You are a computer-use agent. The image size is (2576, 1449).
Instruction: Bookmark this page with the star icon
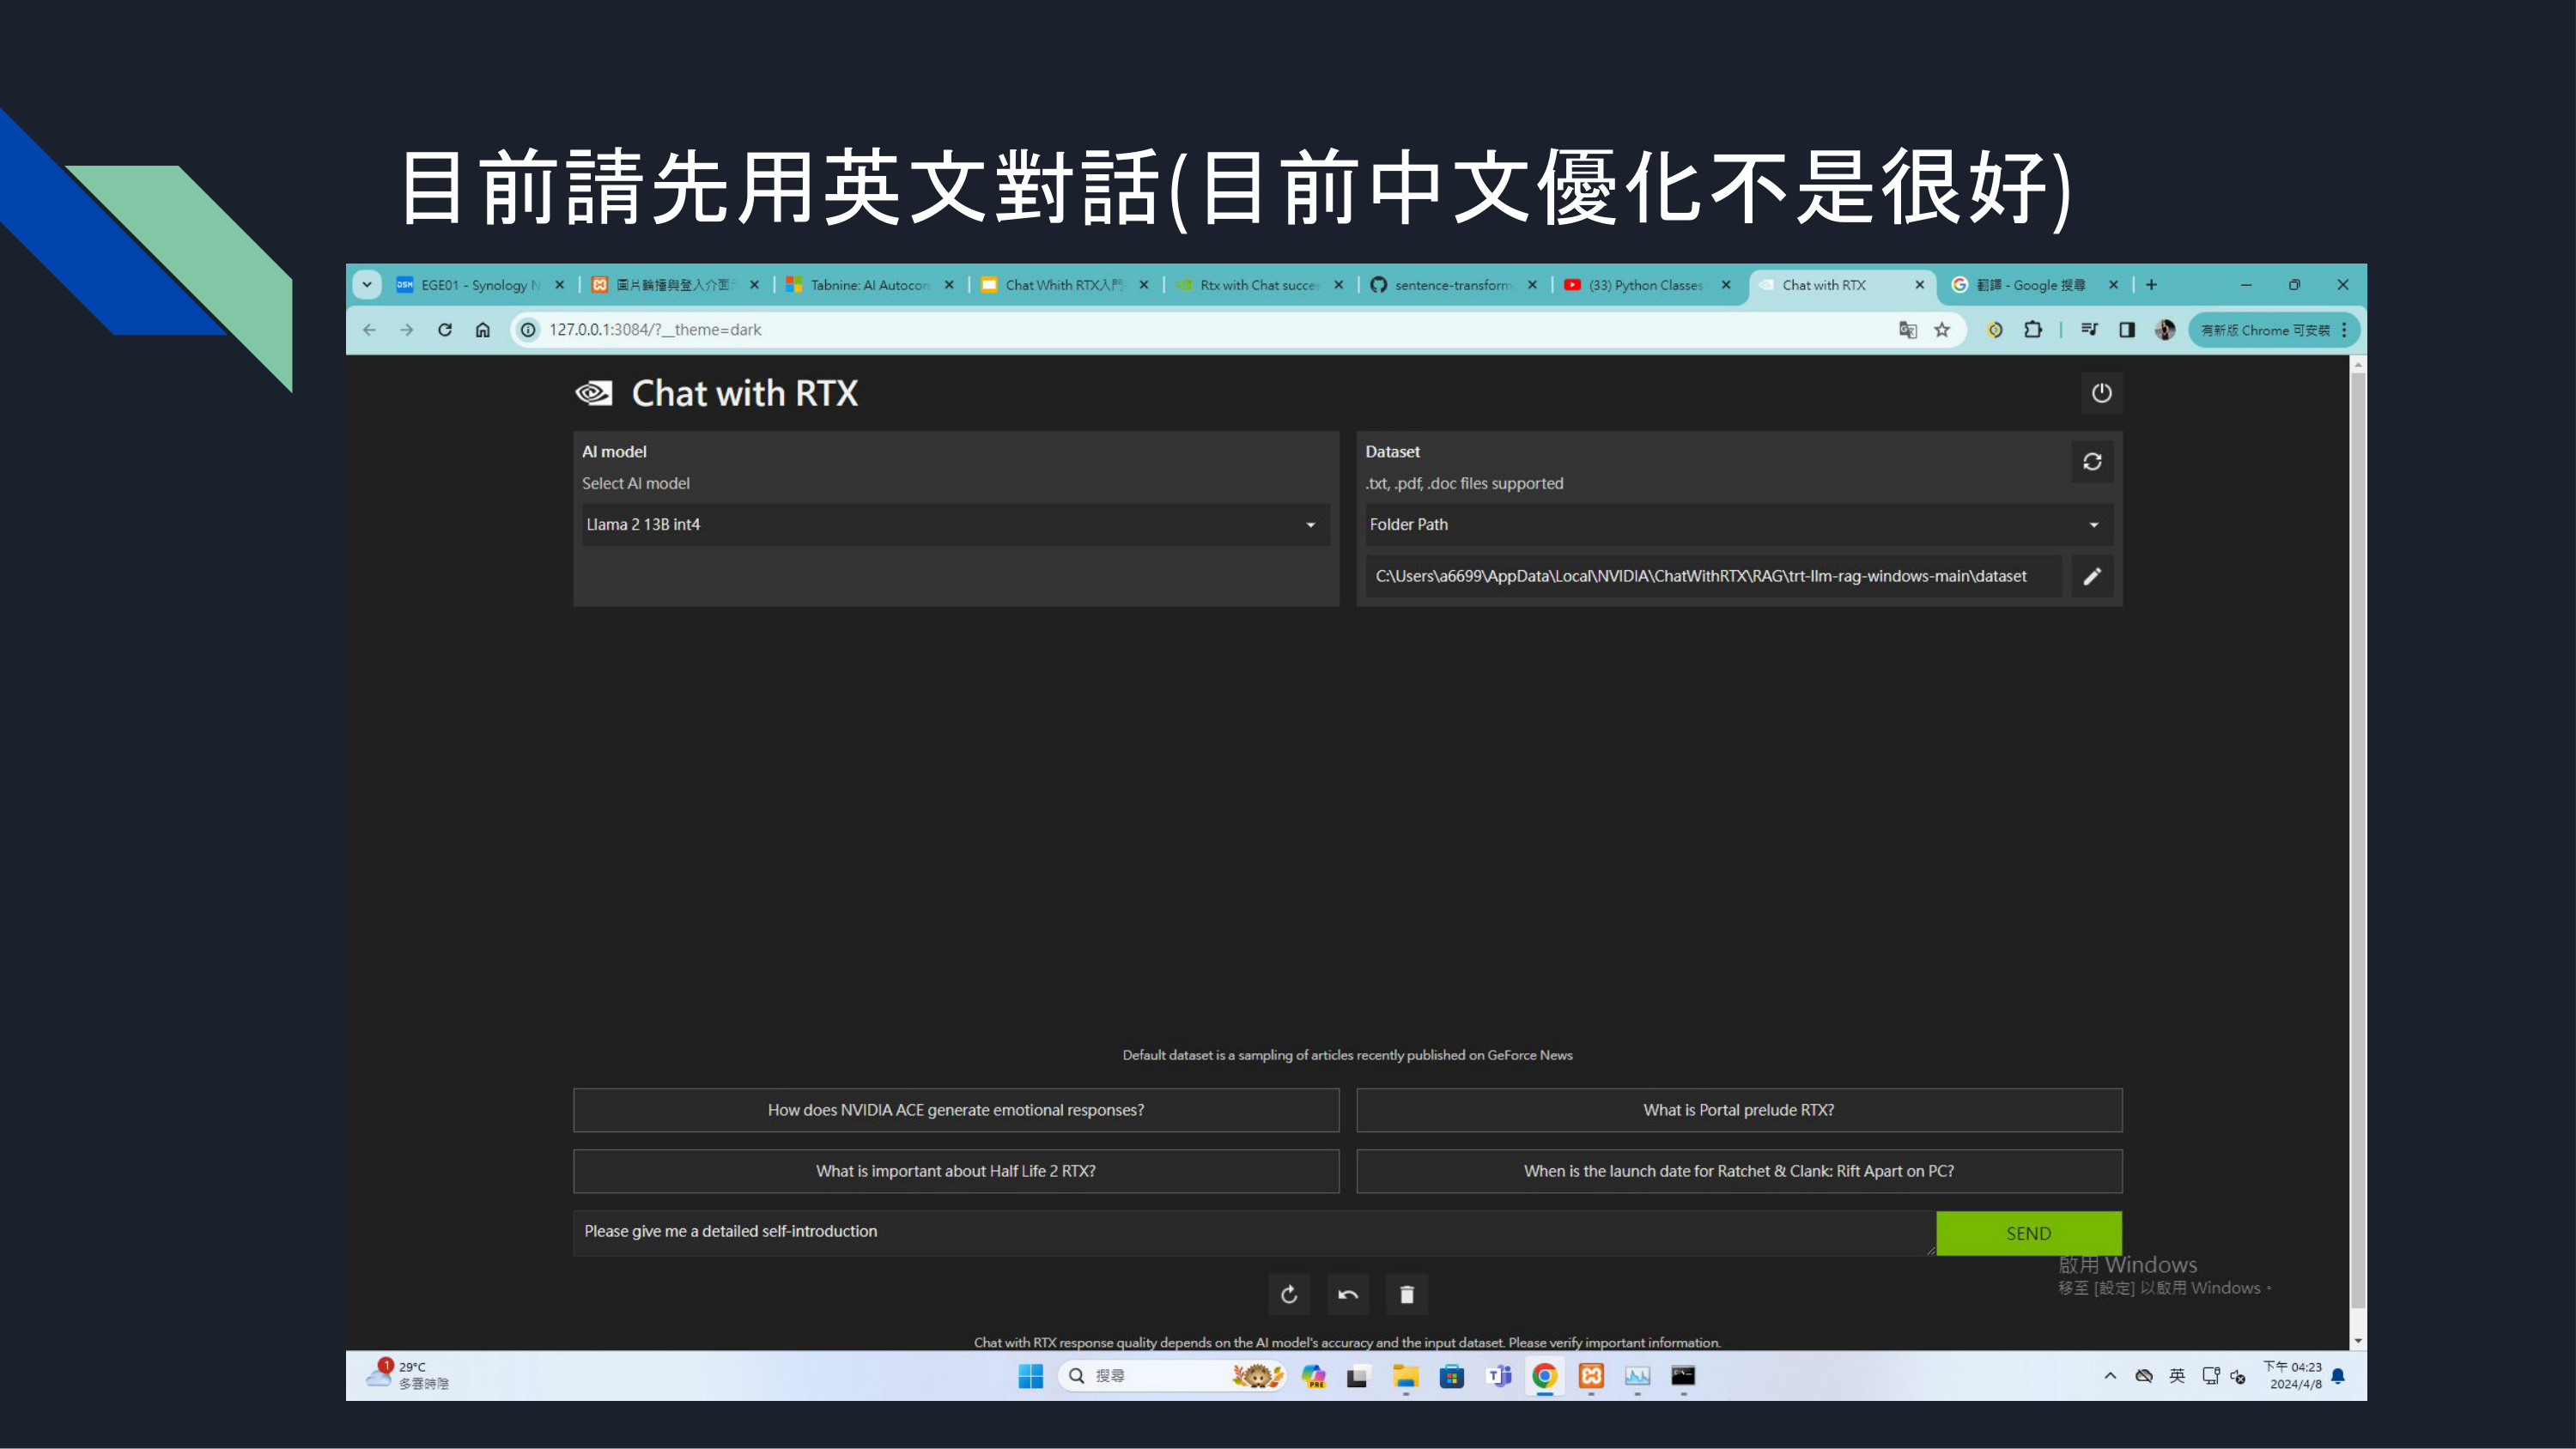[1942, 329]
